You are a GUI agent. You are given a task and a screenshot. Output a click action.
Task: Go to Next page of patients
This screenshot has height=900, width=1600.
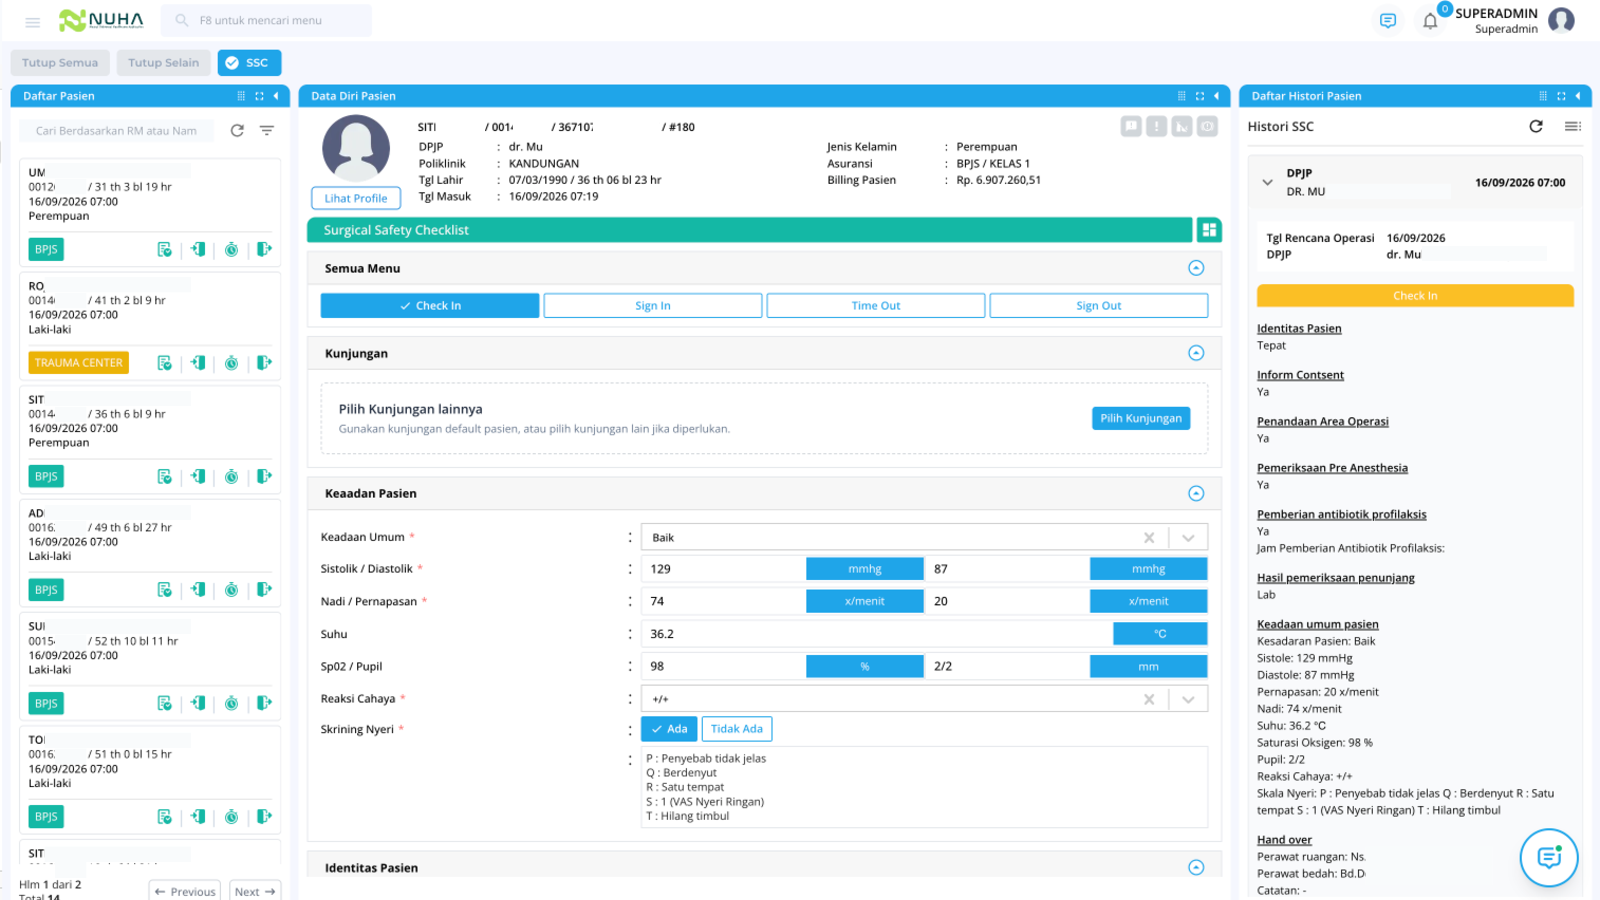tap(255, 891)
